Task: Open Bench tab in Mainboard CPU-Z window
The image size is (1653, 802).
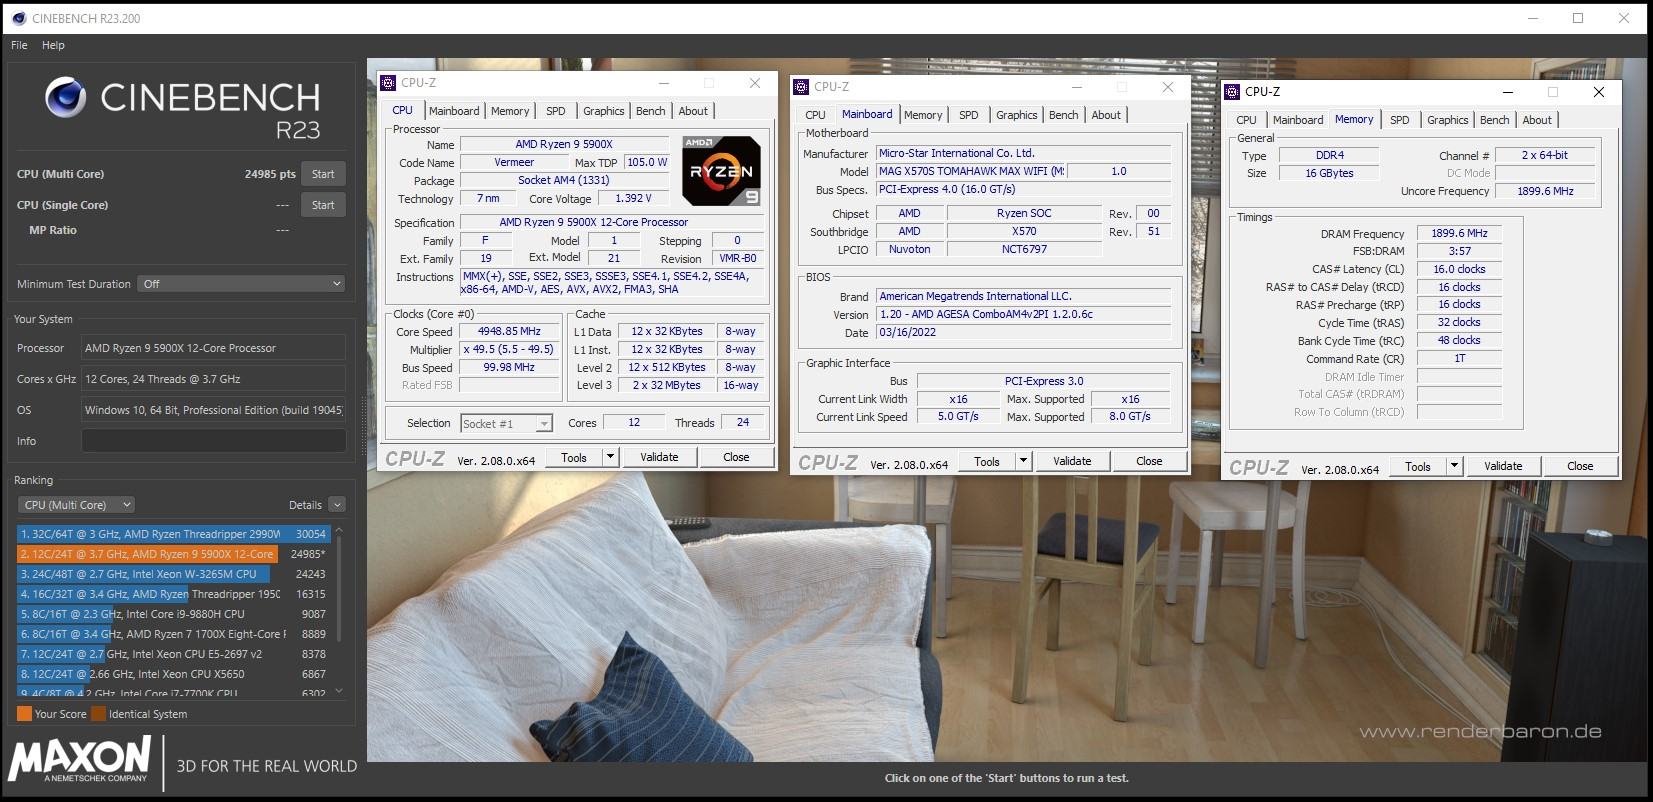Action: coord(1064,115)
